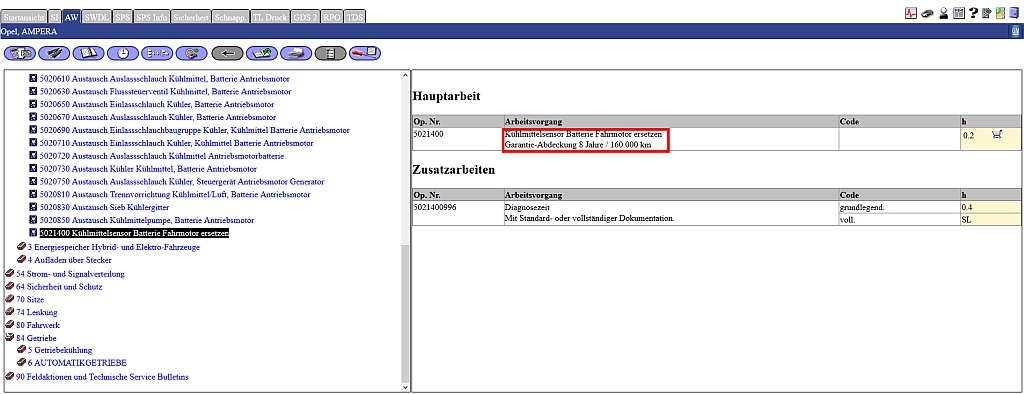Click the gear with green arrow toolbar button

(x=192, y=54)
